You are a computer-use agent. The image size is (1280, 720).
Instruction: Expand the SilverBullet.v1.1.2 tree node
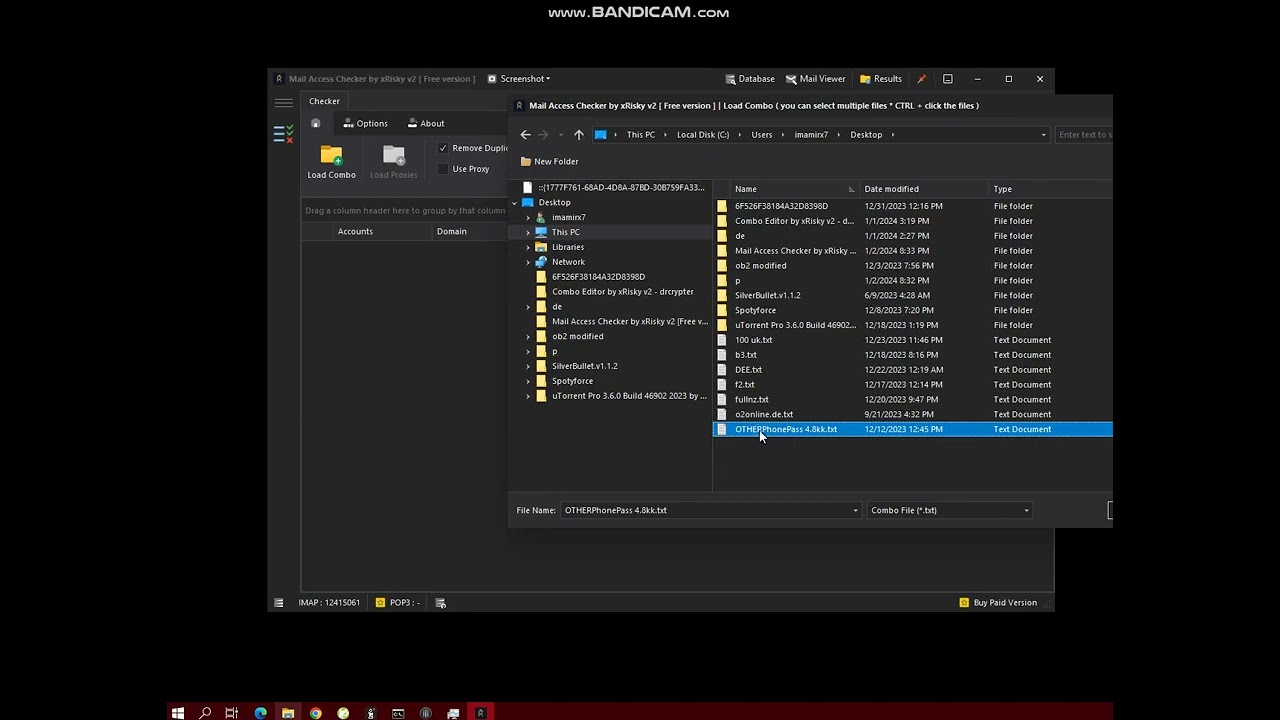[x=528, y=366]
